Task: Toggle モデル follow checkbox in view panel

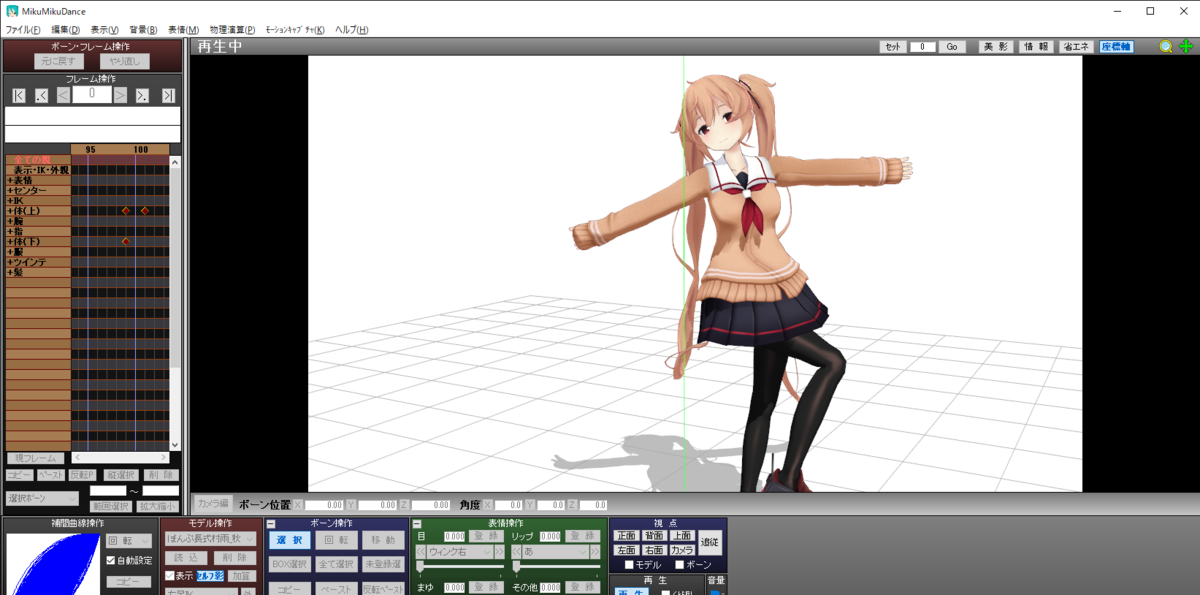Action: point(629,565)
